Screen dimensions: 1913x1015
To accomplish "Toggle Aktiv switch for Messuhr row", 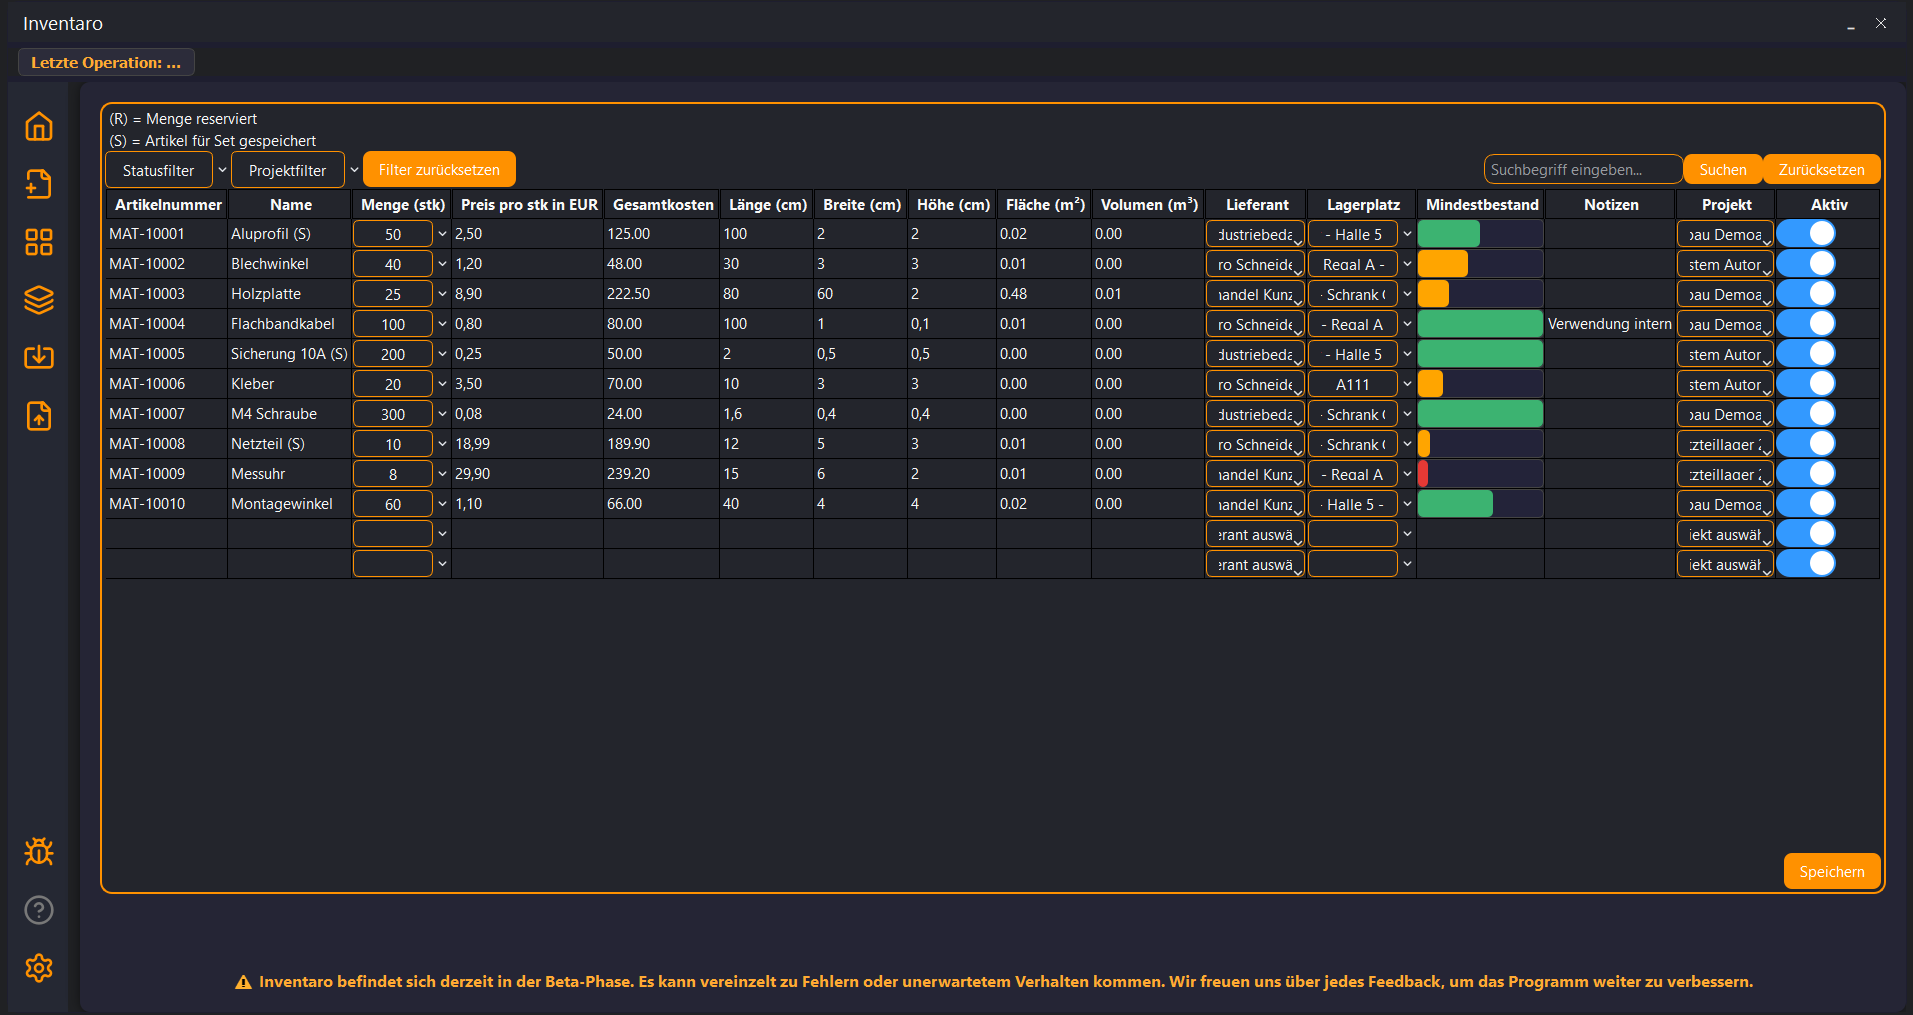I will coord(1806,474).
